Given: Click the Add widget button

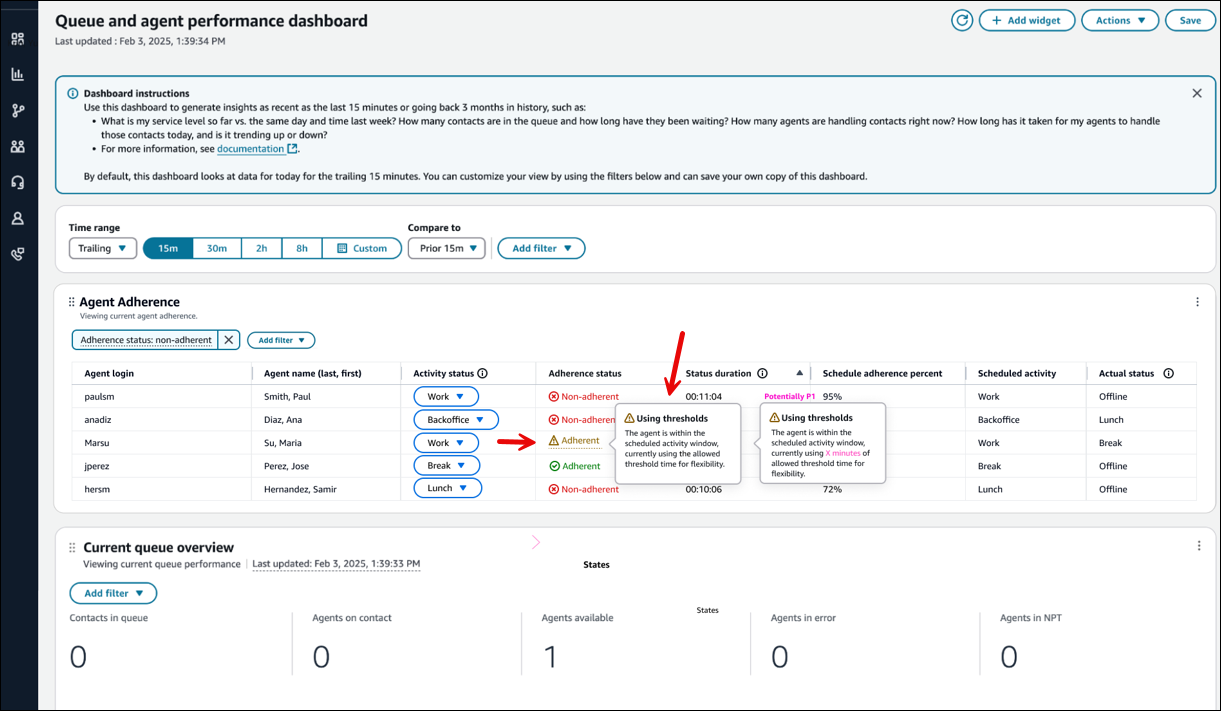Looking at the screenshot, I should tap(1026, 20).
